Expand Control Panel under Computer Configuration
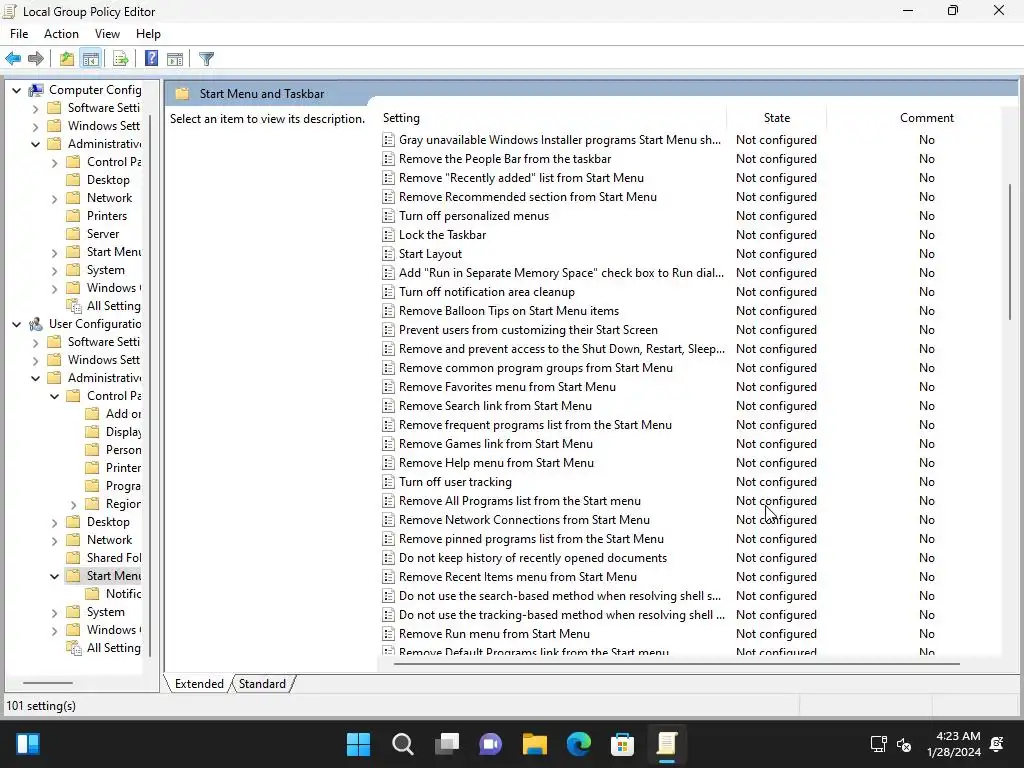This screenshot has height=768, width=1024. coord(55,163)
